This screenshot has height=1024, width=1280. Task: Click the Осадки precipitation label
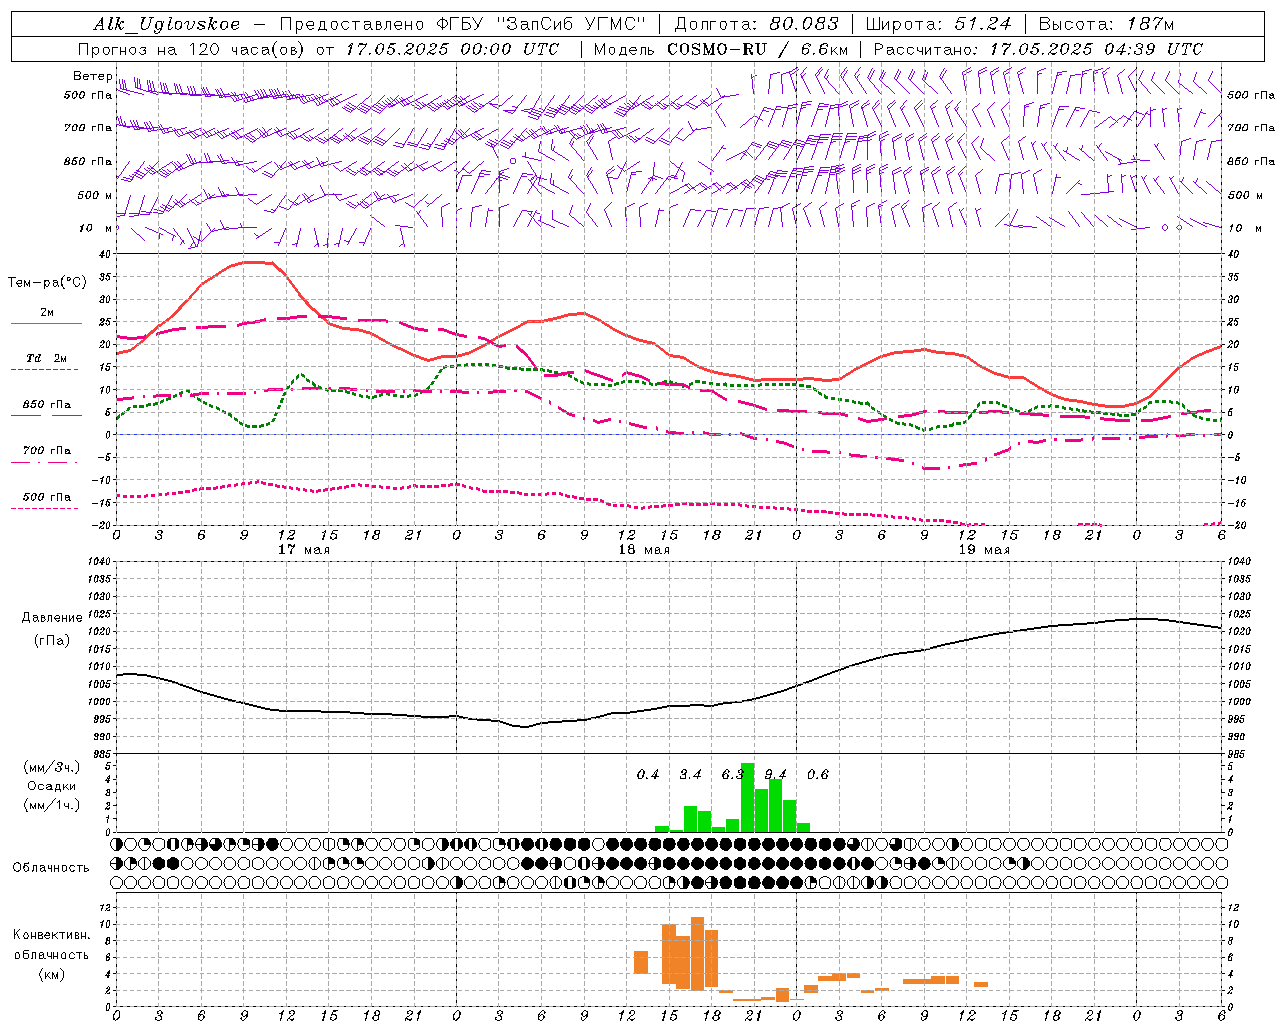pyautogui.click(x=52, y=786)
